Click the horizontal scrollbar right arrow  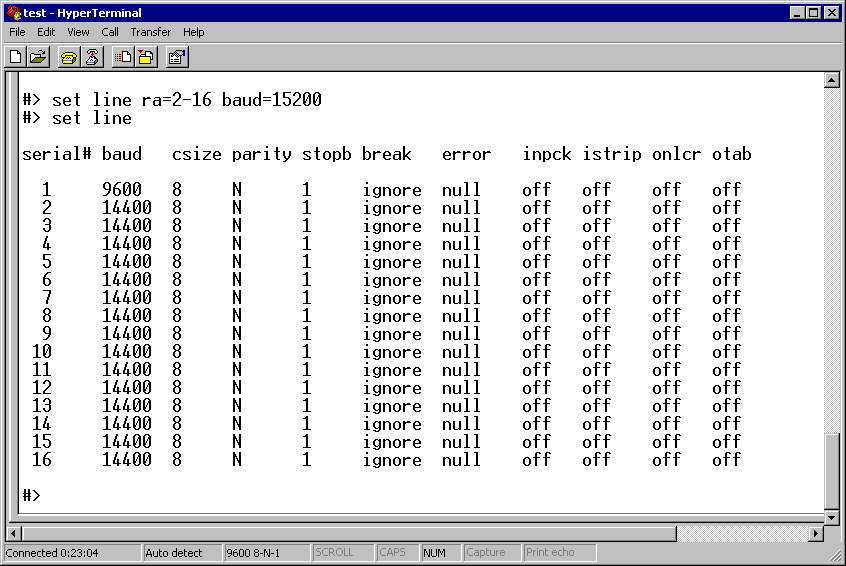tap(815, 534)
